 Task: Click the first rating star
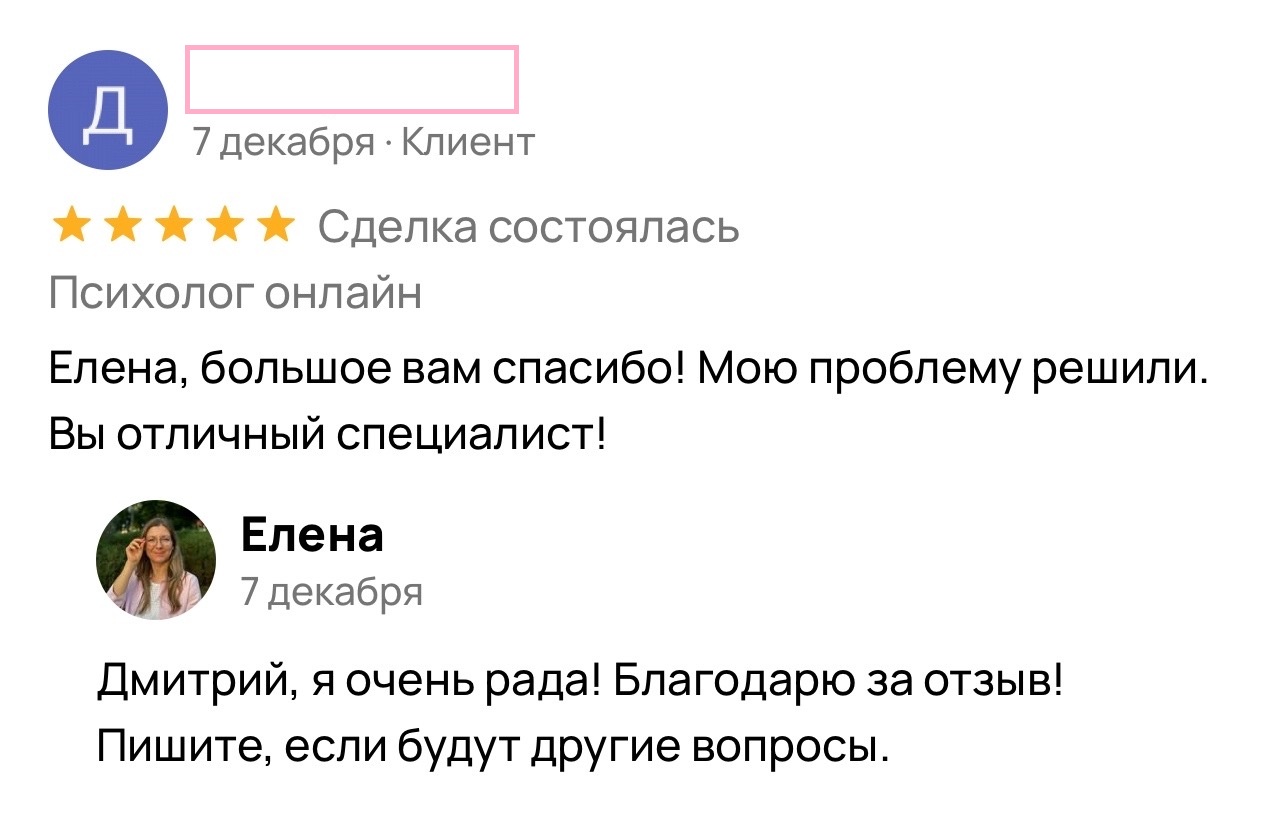click(x=70, y=227)
